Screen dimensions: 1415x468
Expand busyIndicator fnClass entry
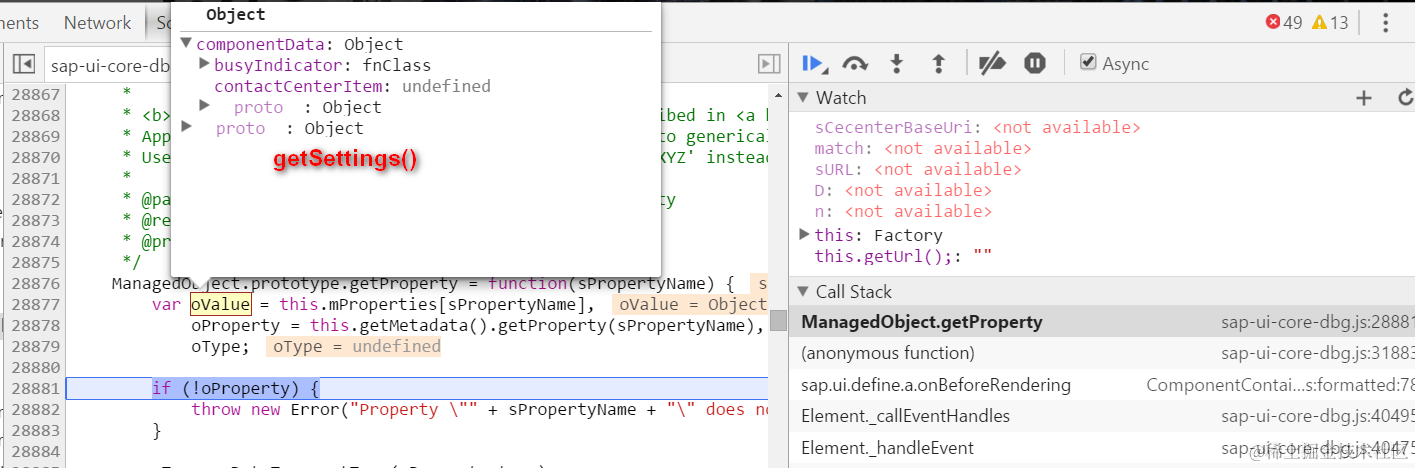204,65
